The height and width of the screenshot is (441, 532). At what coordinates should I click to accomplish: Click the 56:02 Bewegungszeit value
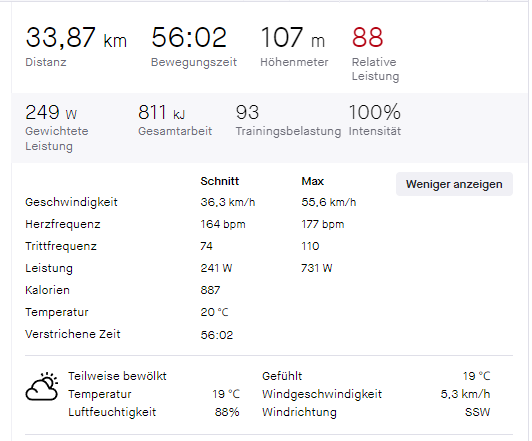(x=189, y=37)
